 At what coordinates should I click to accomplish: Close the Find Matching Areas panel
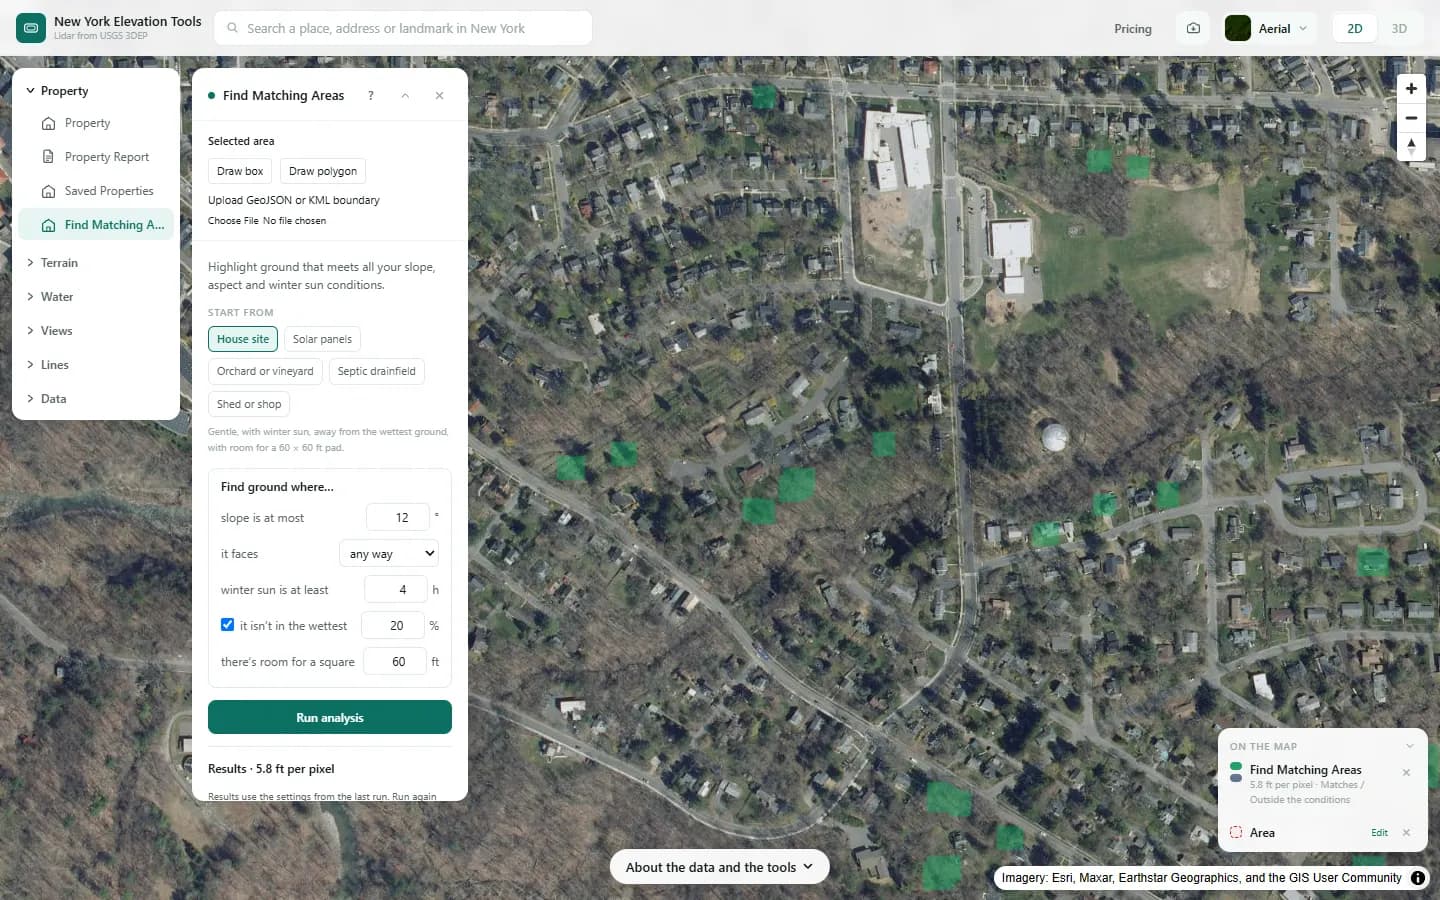pos(439,96)
